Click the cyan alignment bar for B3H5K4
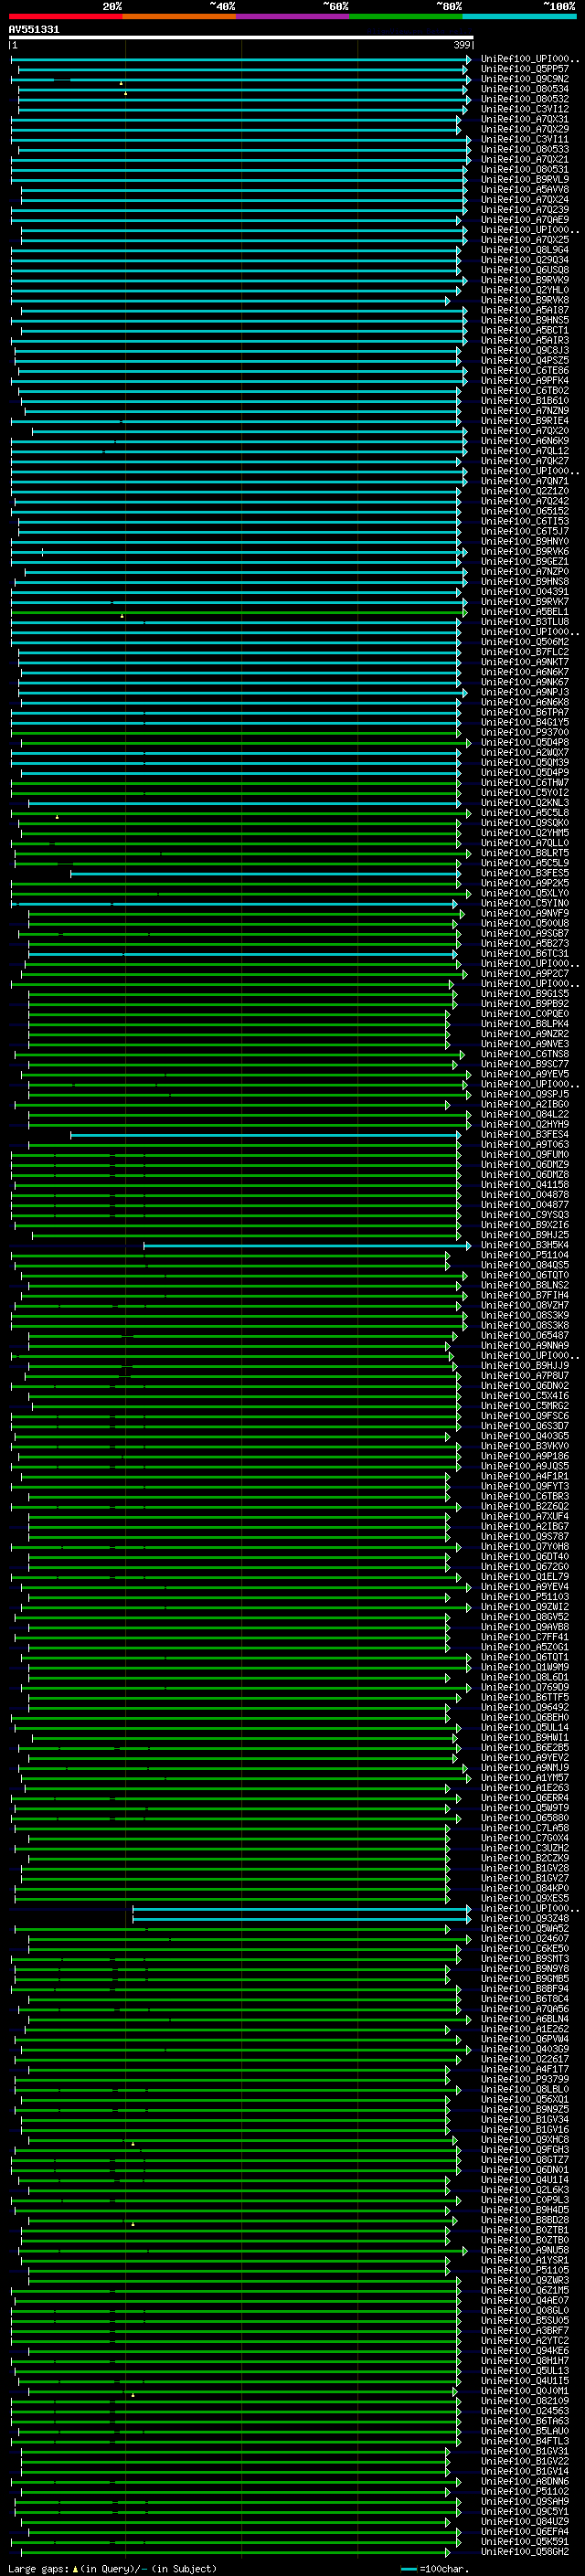Viewport: 585px width, 2576px height. point(306,1245)
